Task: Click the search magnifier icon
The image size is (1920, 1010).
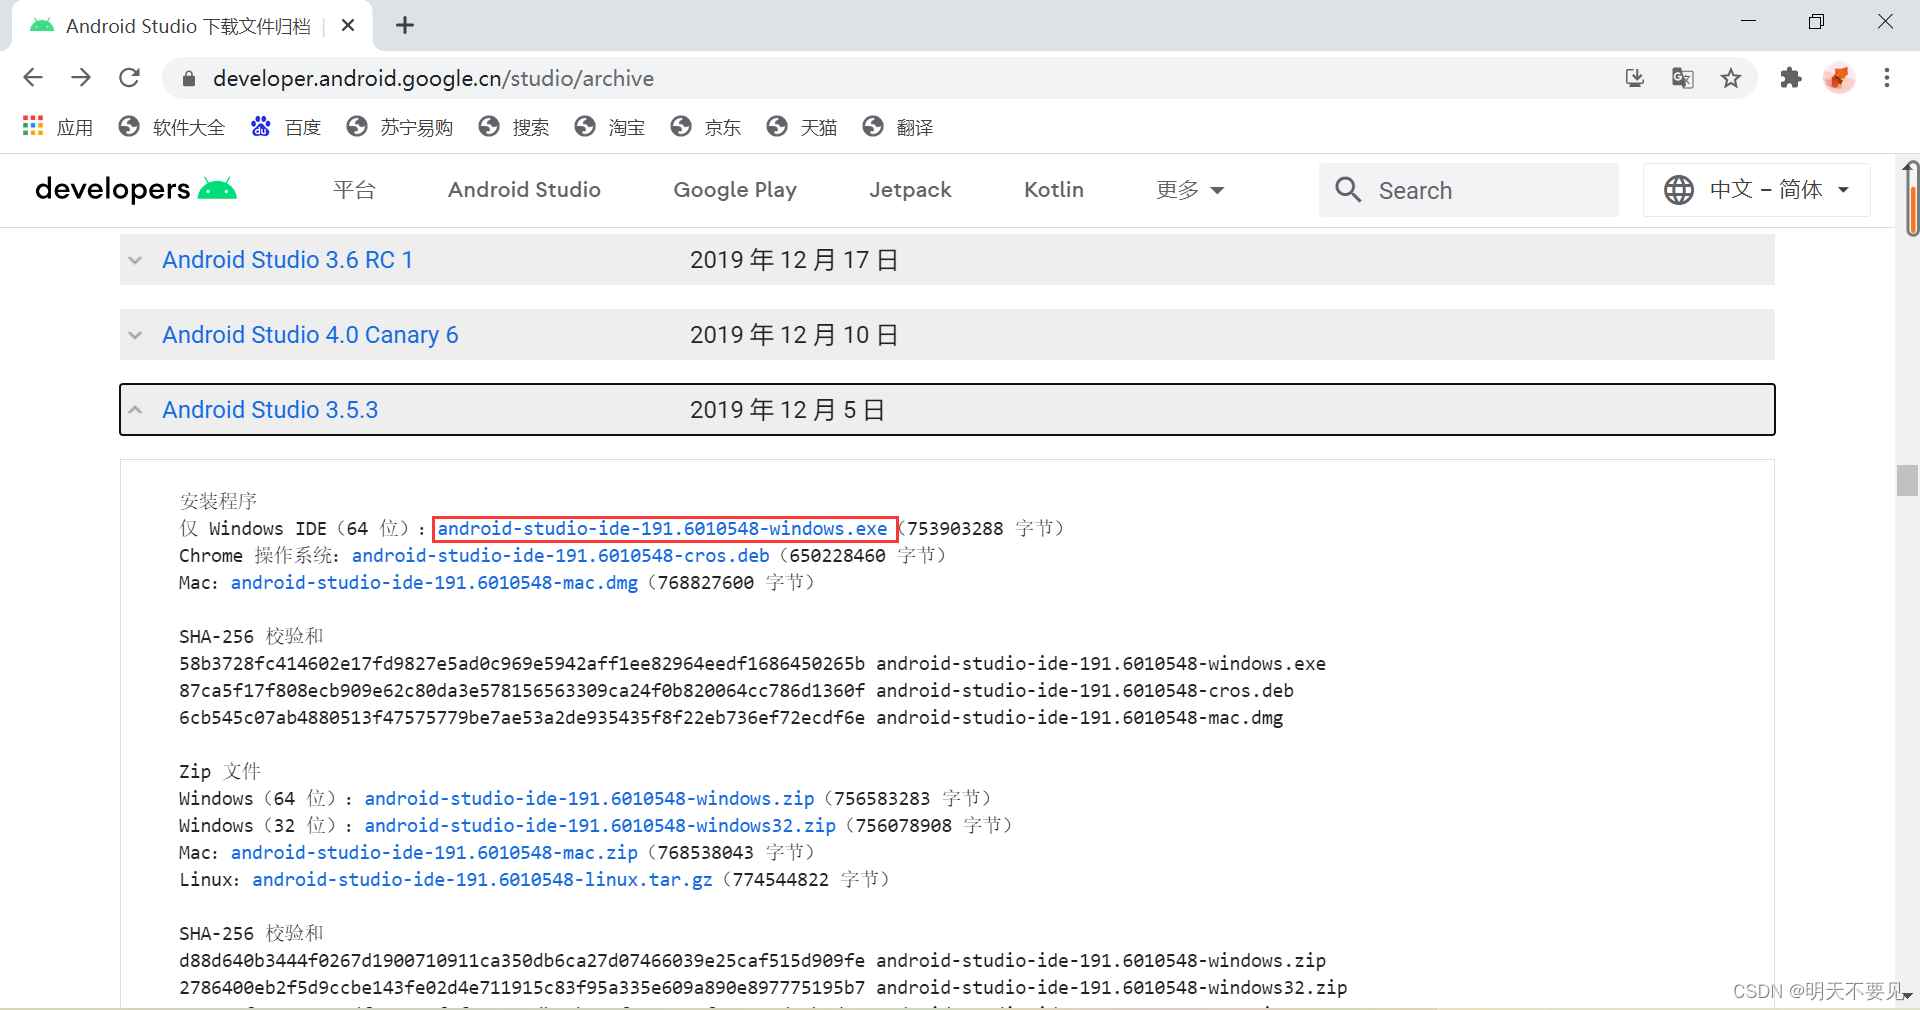Action: click(x=1348, y=190)
